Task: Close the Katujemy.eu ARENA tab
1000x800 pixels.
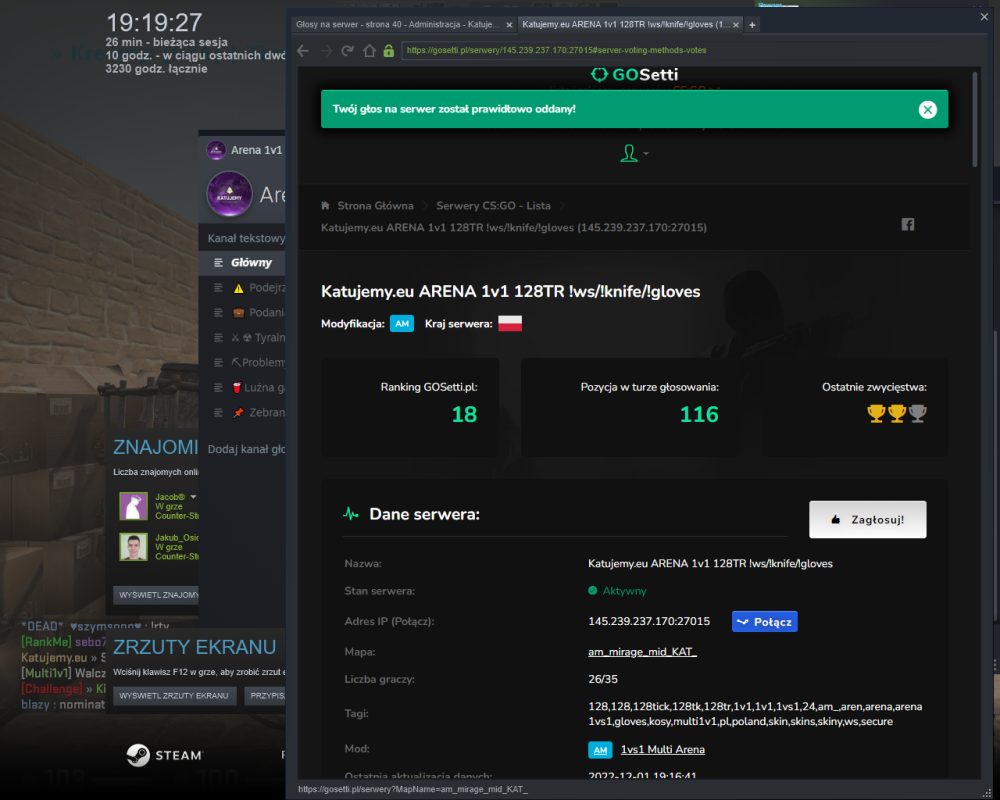Action: pos(736,25)
